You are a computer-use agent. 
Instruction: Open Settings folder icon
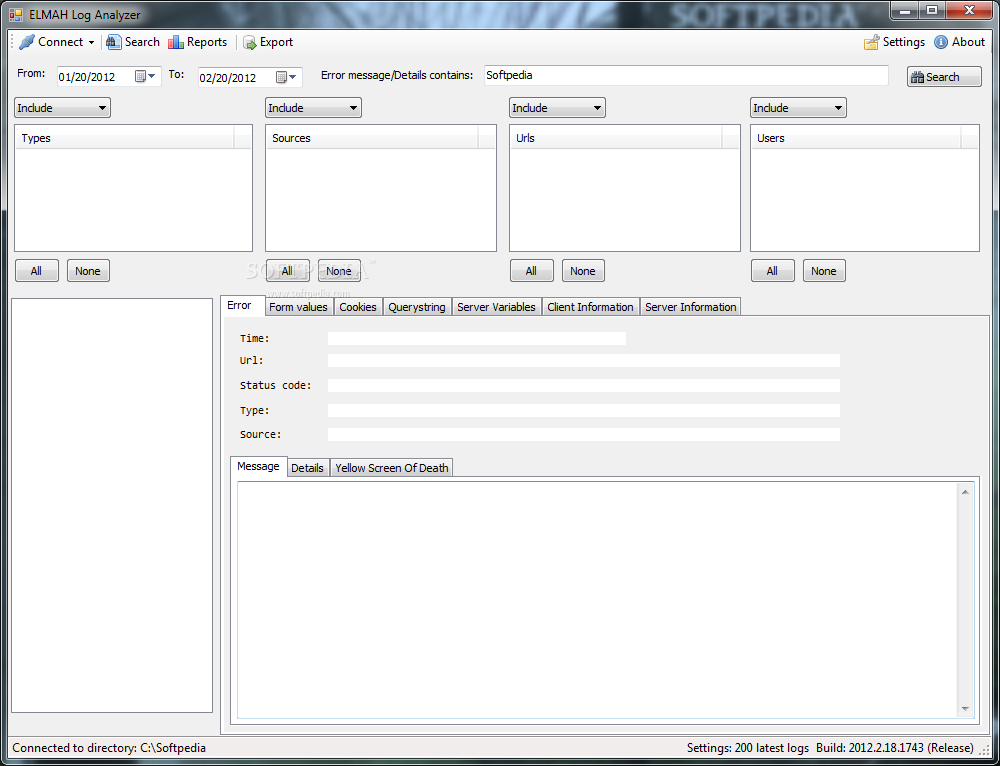pos(871,42)
